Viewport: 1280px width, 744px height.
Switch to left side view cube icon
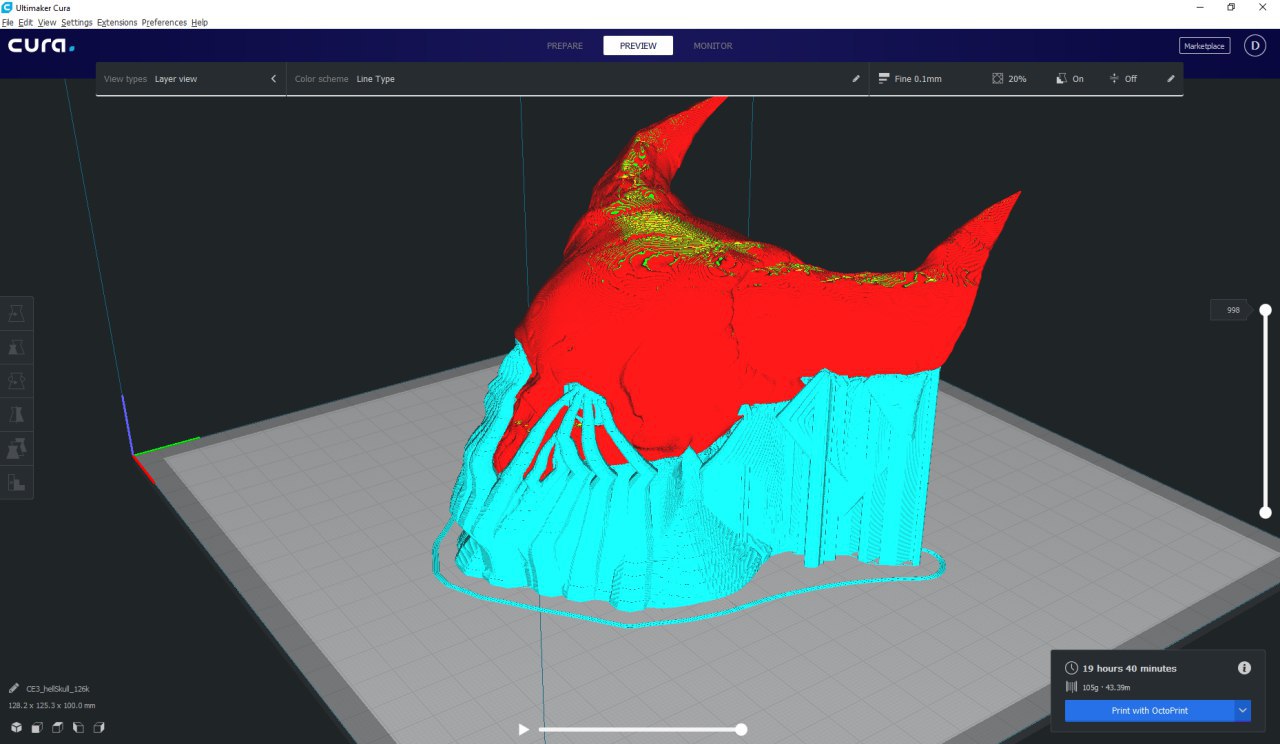click(x=78, y=728)
